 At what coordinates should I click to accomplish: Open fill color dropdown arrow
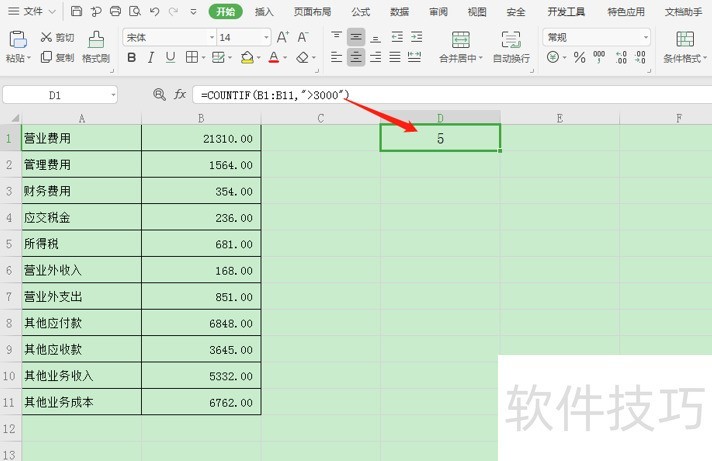(258, 58)
